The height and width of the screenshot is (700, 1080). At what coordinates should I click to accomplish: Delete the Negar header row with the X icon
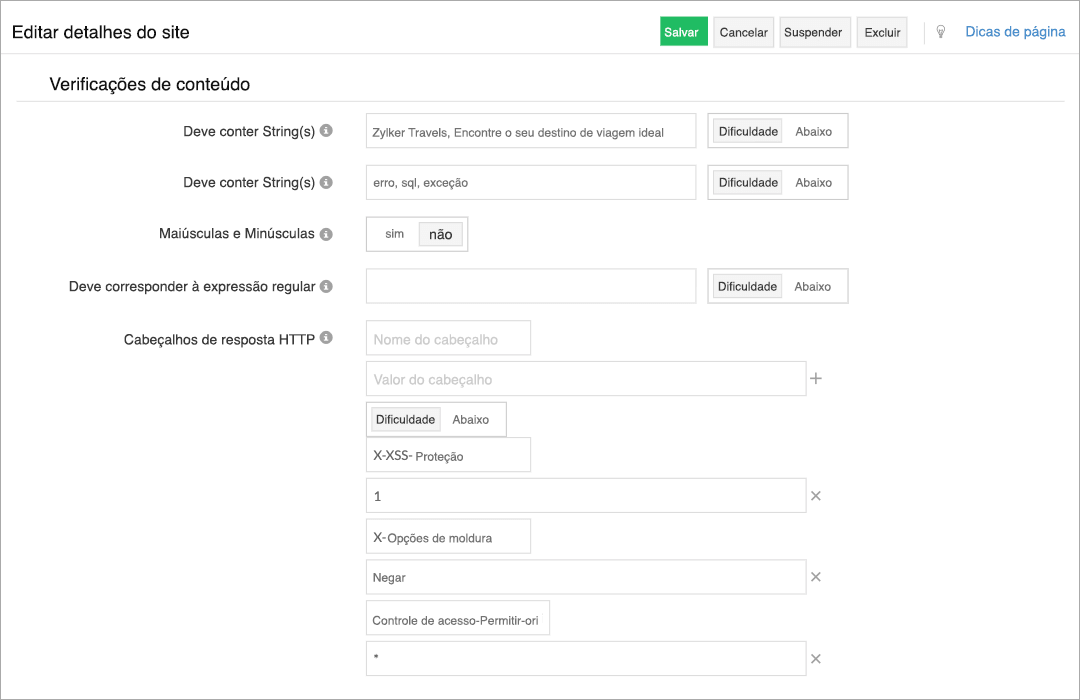[x=815, y=577]
